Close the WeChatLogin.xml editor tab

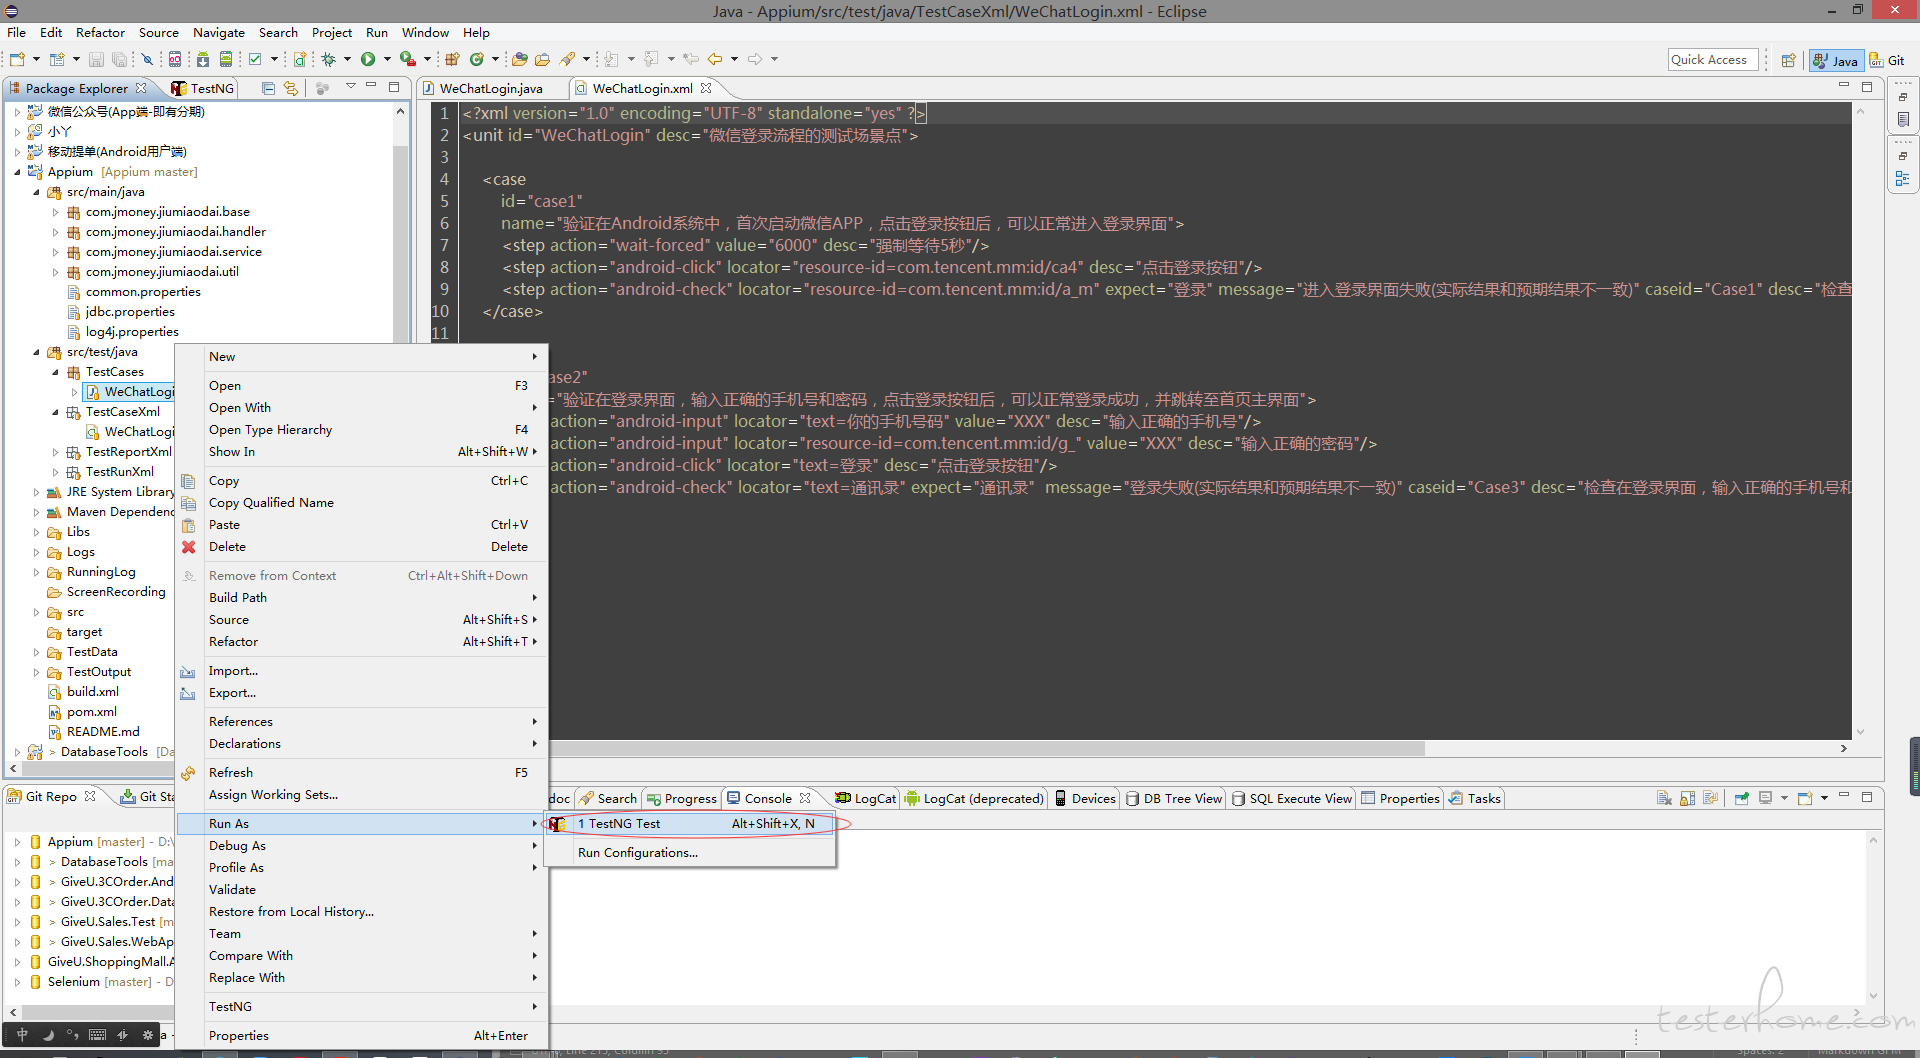[x=706, y=88]
